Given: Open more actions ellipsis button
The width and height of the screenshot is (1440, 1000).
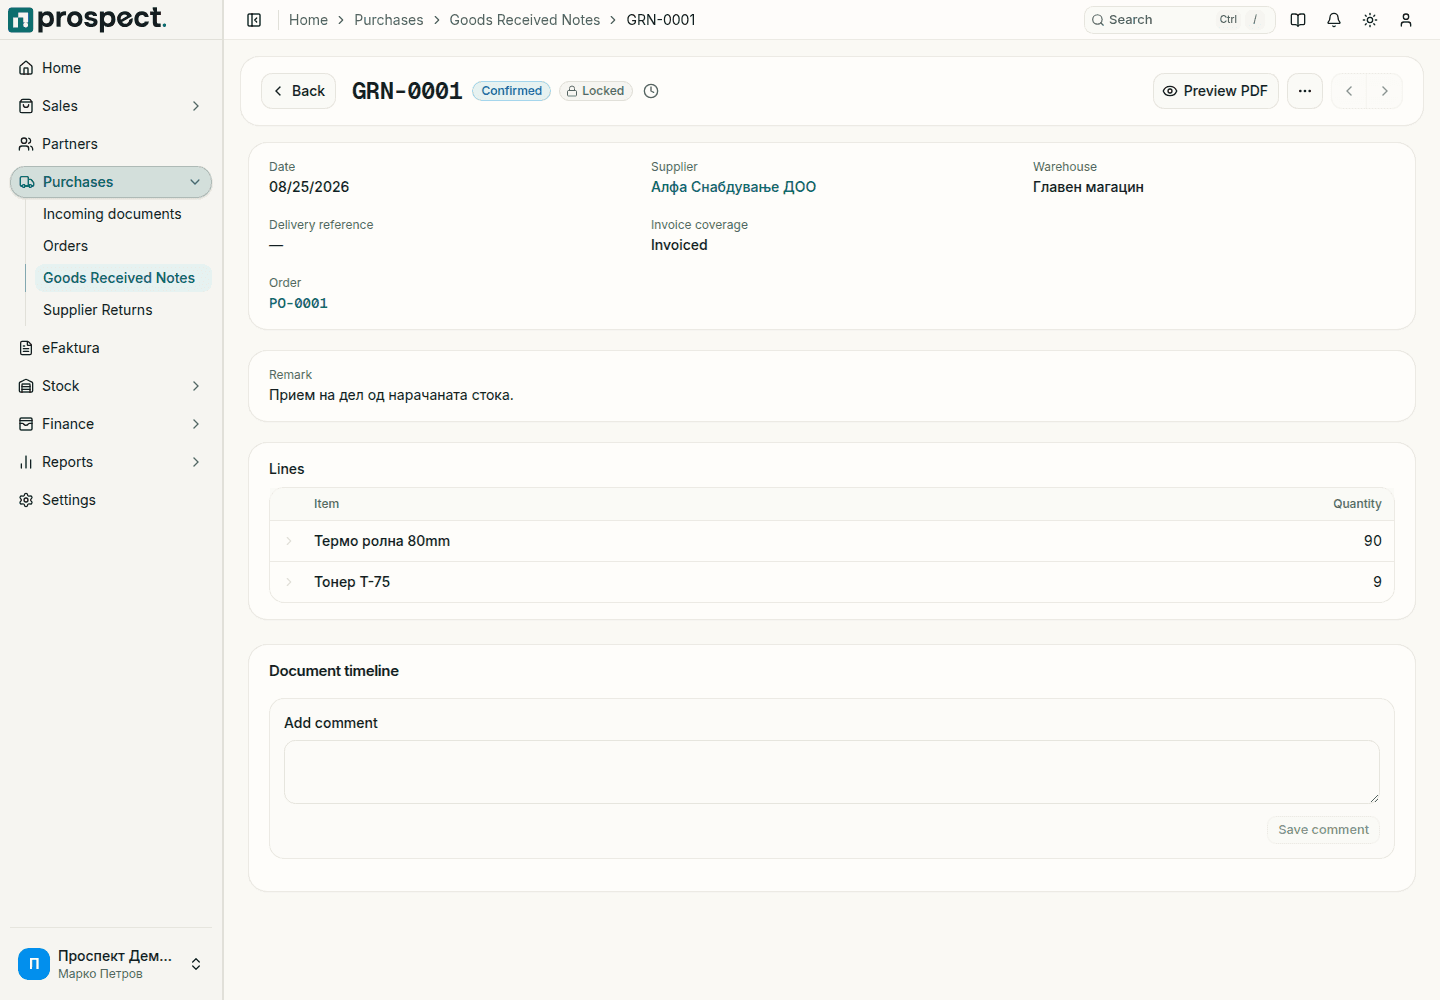Looking at the screenshot, I should pos(1305,91).
